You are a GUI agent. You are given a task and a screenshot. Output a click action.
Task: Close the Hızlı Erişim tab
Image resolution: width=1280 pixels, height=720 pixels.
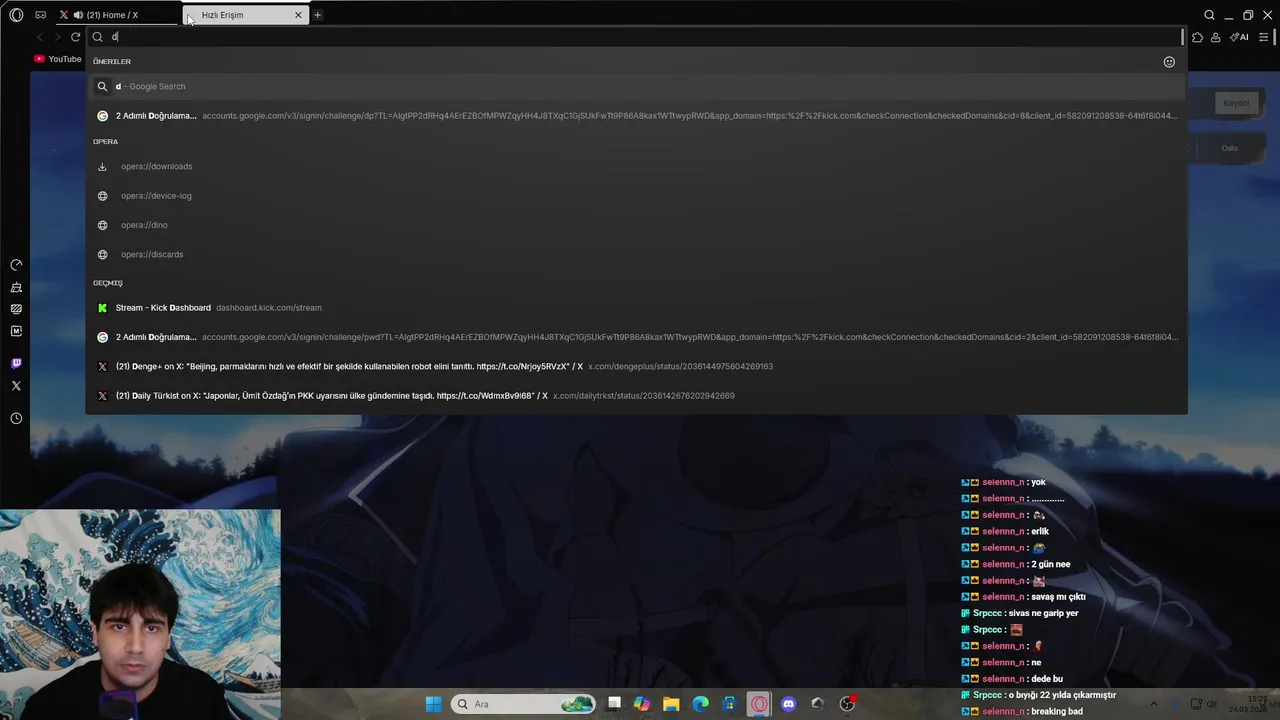(298, 15)
